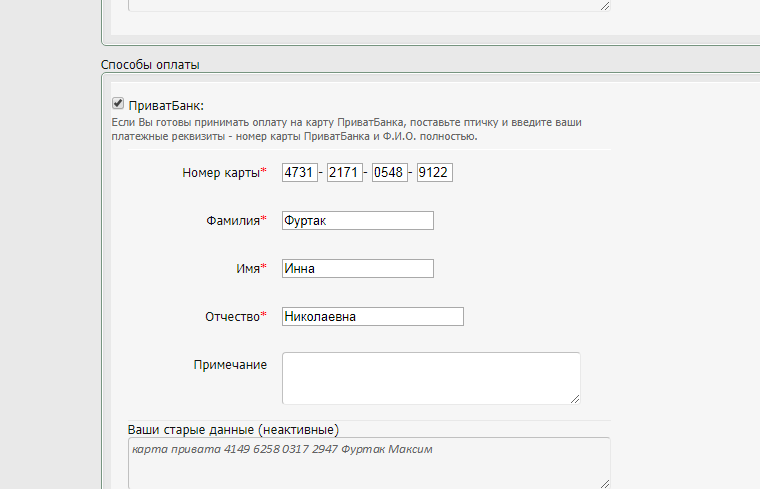Click the Отчество field label

[232, 317]
